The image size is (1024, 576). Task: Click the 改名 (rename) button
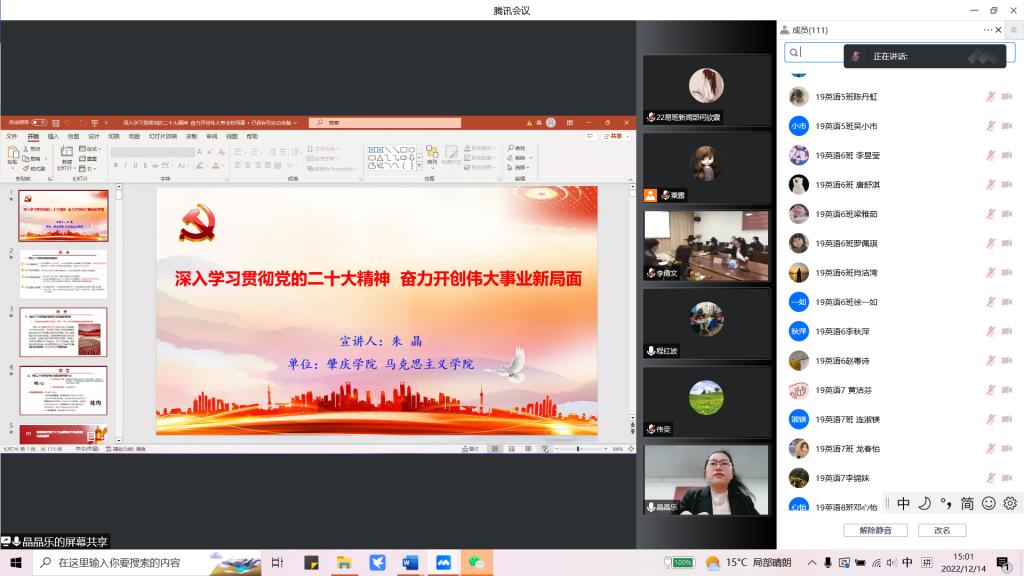[x=942, y=530]
